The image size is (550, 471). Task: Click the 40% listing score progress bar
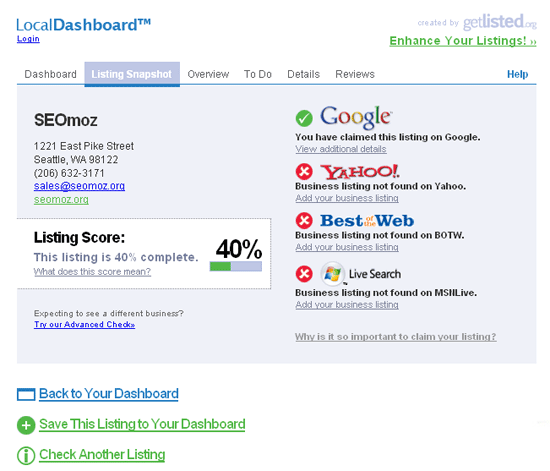click(236, 267)
